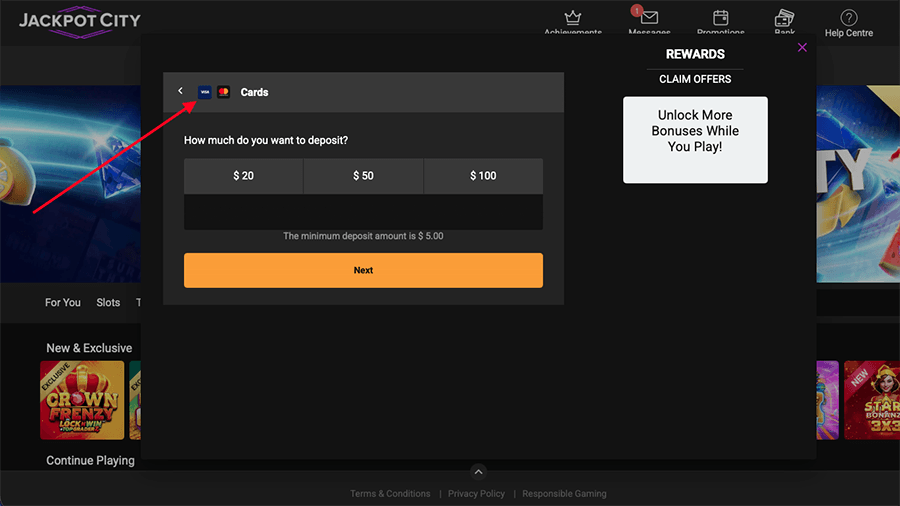
Task: Open Messages envelope icon
Action: 649,18
